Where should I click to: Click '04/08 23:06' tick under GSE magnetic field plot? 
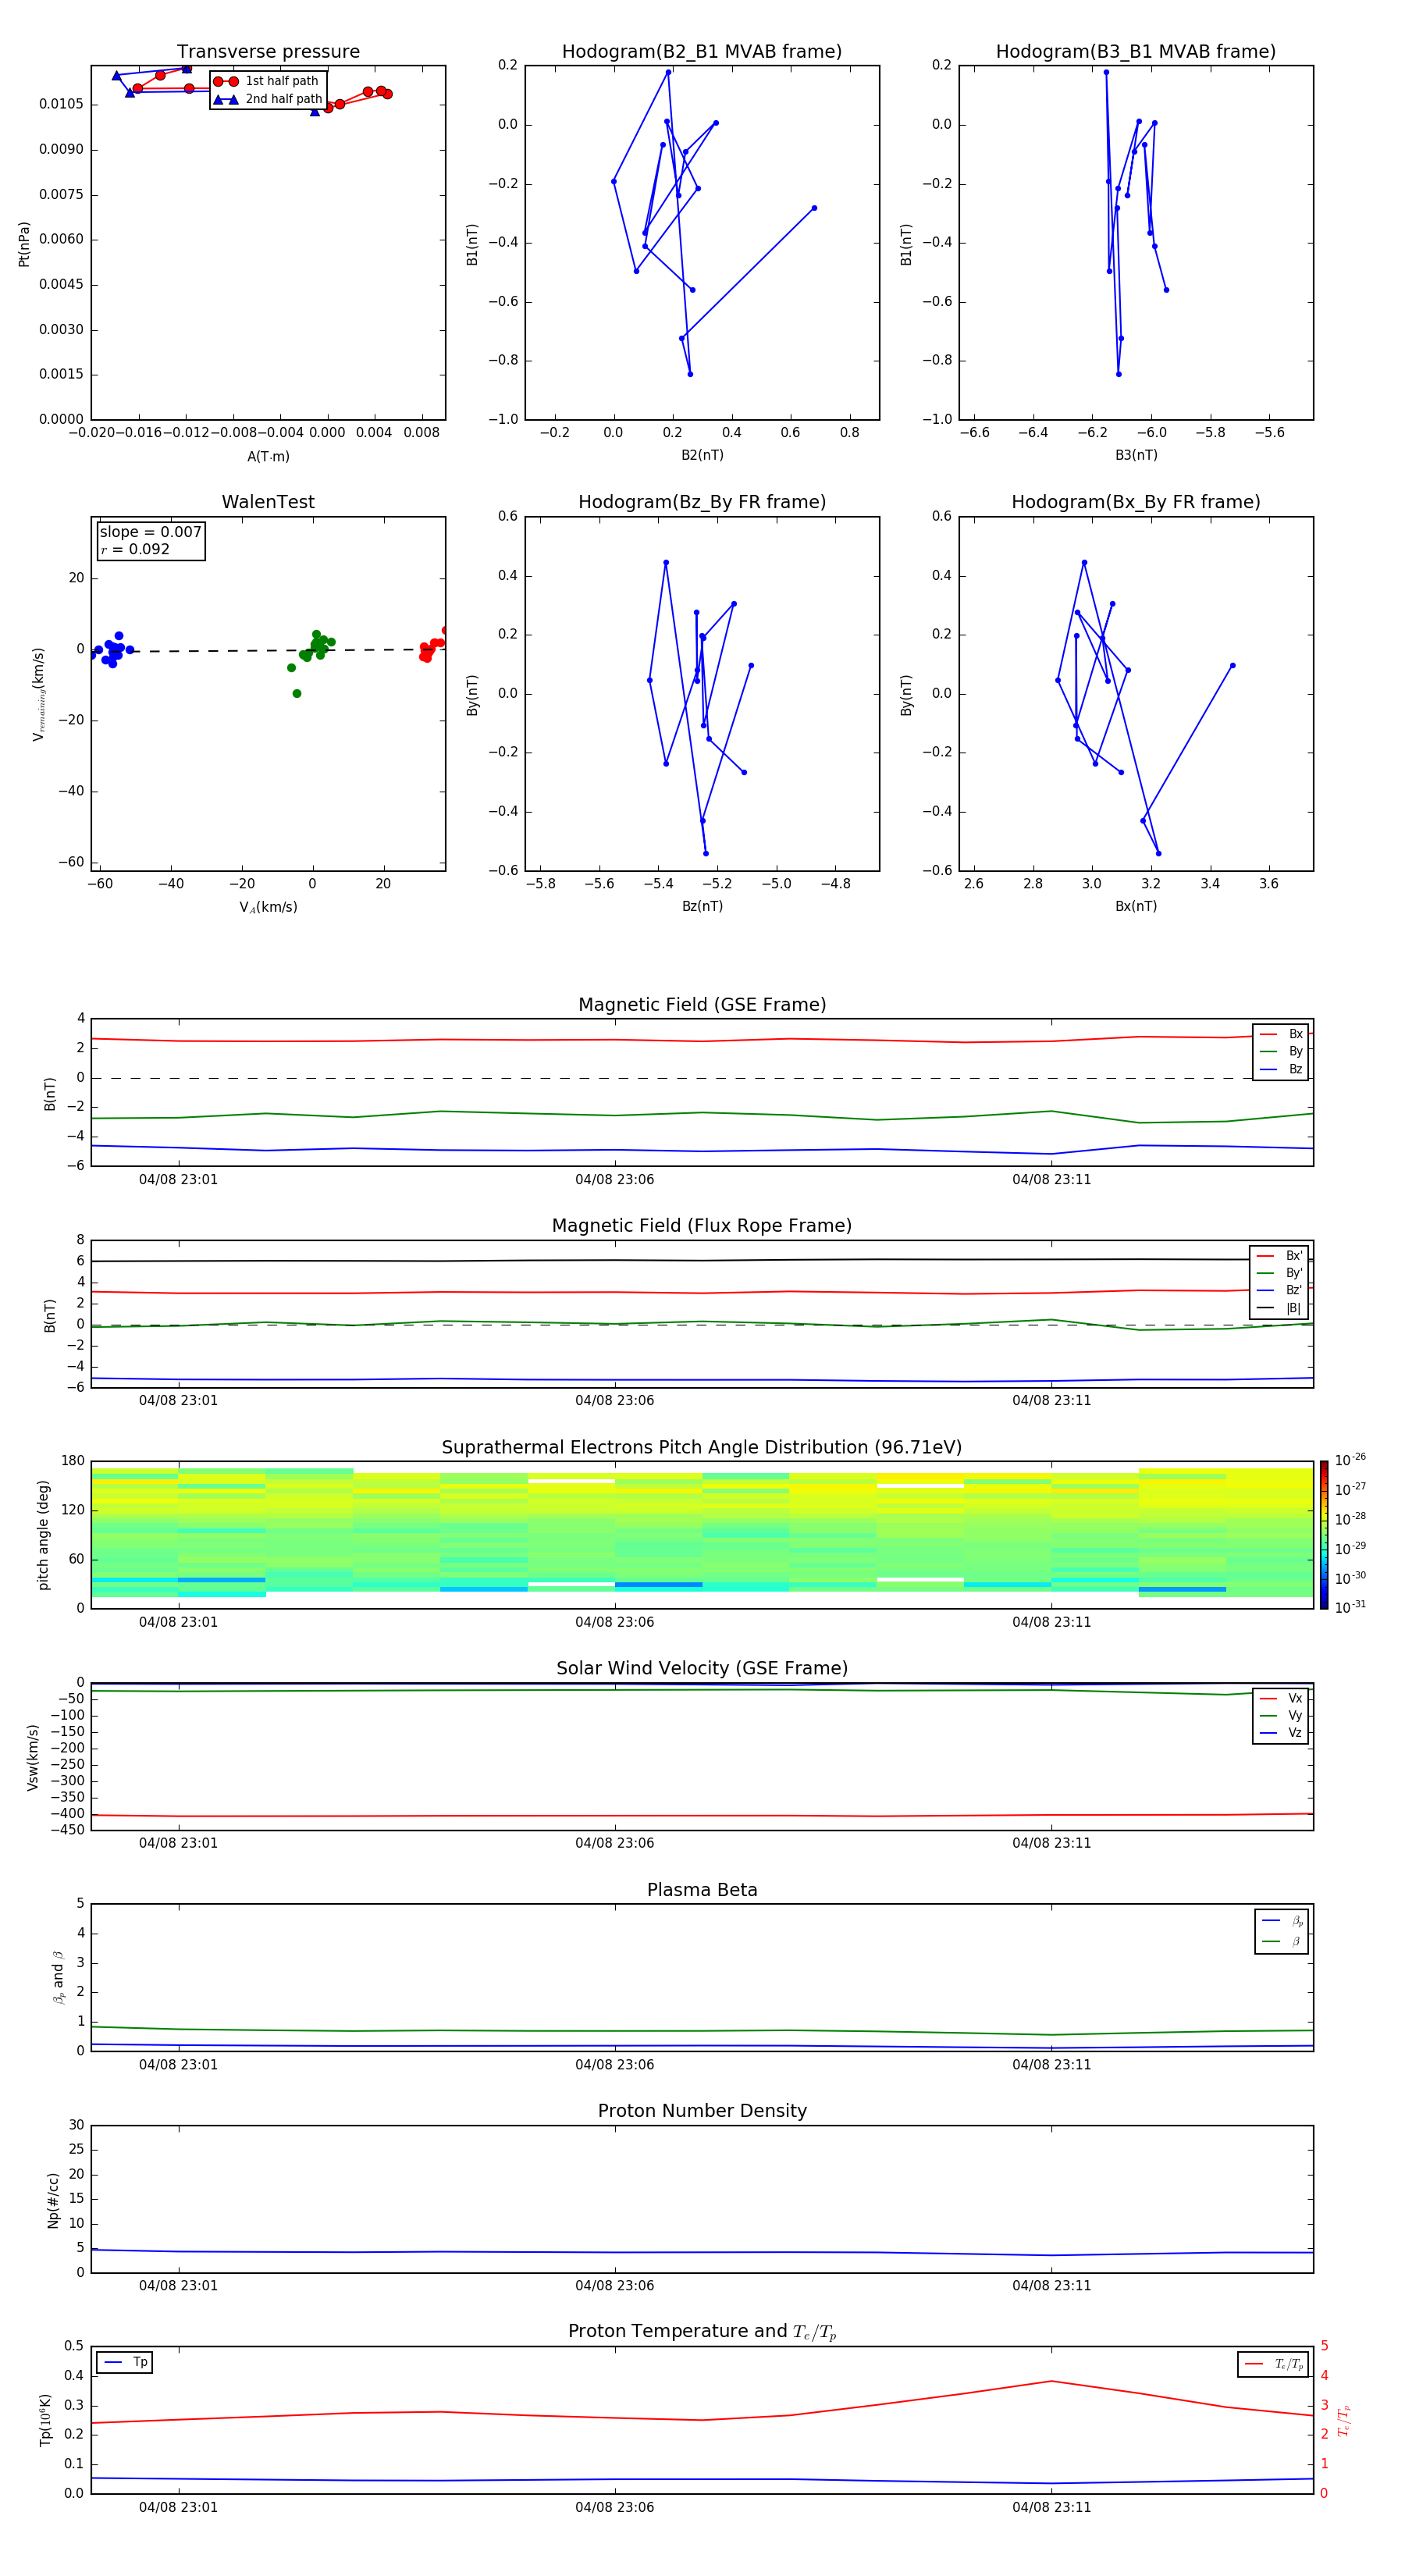pos(614,1180)
